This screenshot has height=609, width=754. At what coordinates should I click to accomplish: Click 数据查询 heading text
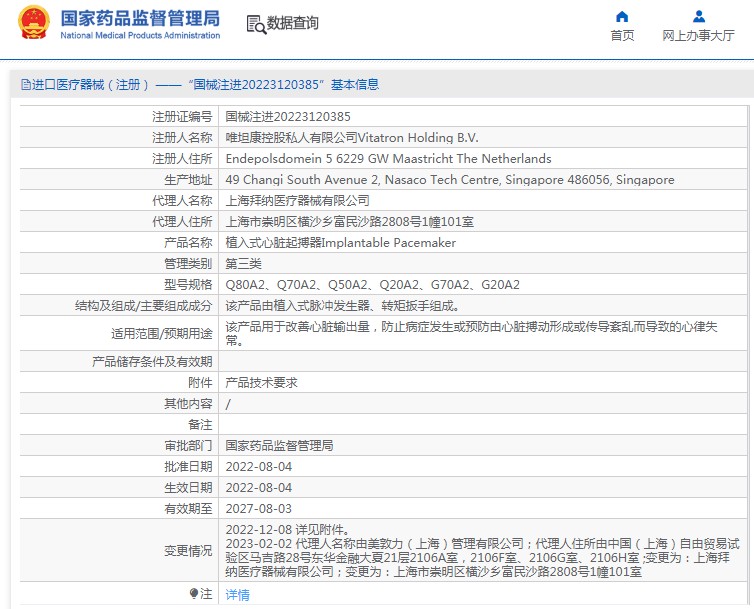click(x=292, y=23)
